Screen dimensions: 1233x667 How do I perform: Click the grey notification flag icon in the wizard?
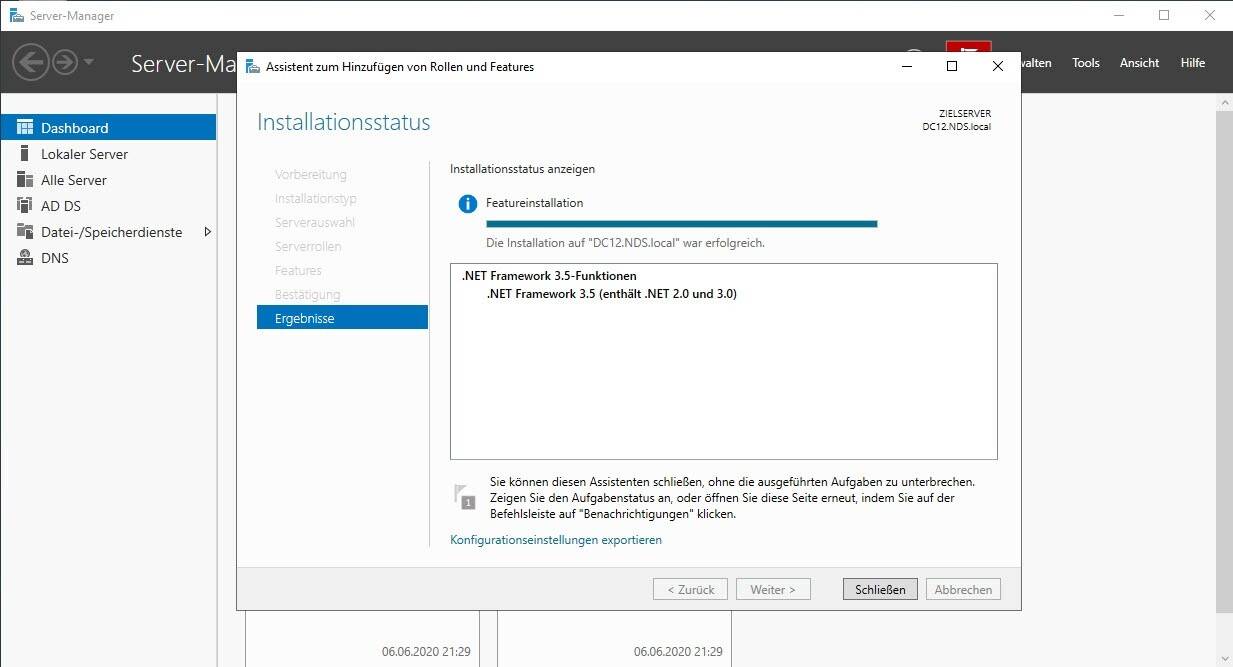tap(464, 496)
